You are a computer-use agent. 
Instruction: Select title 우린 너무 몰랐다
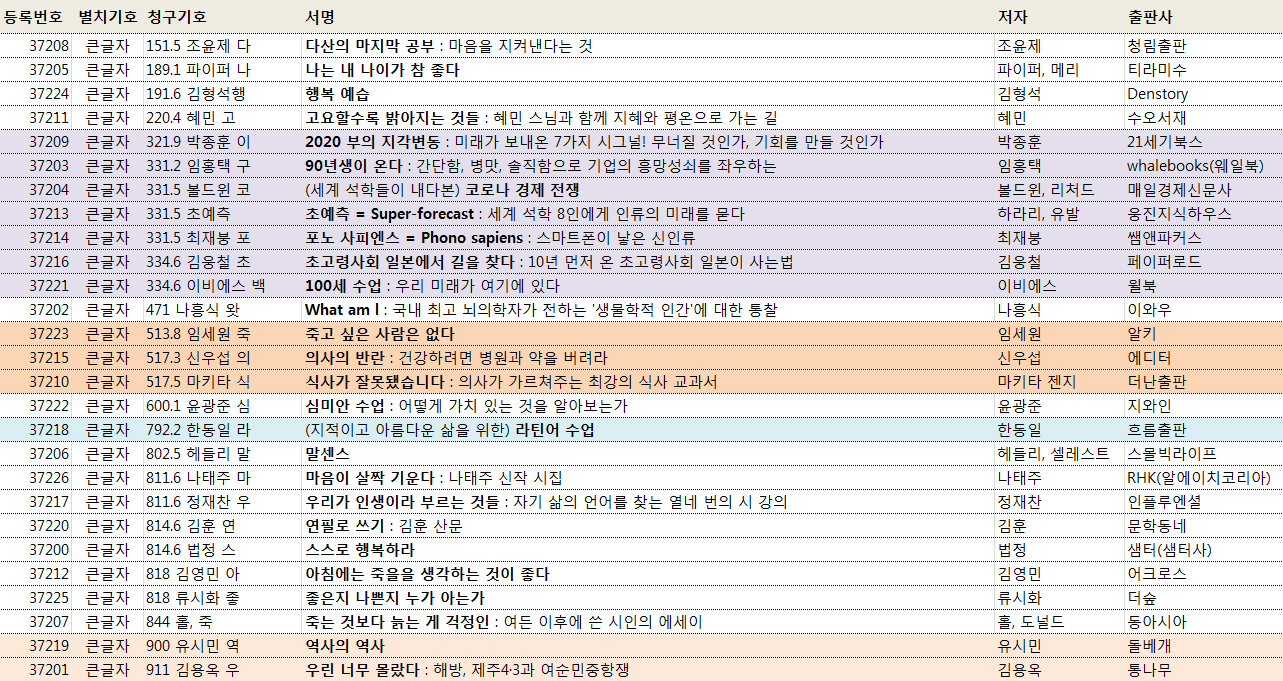[x=363, y=670]
